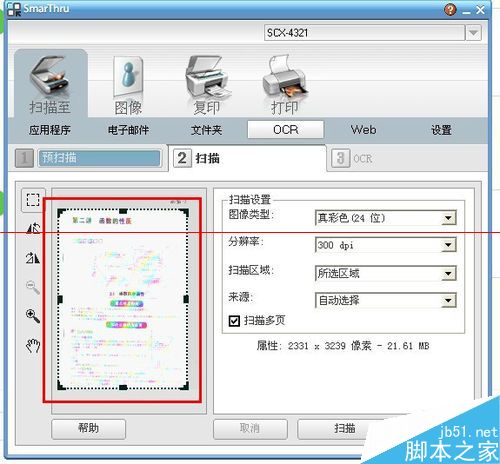Select the OCR tab

[285, 130]
